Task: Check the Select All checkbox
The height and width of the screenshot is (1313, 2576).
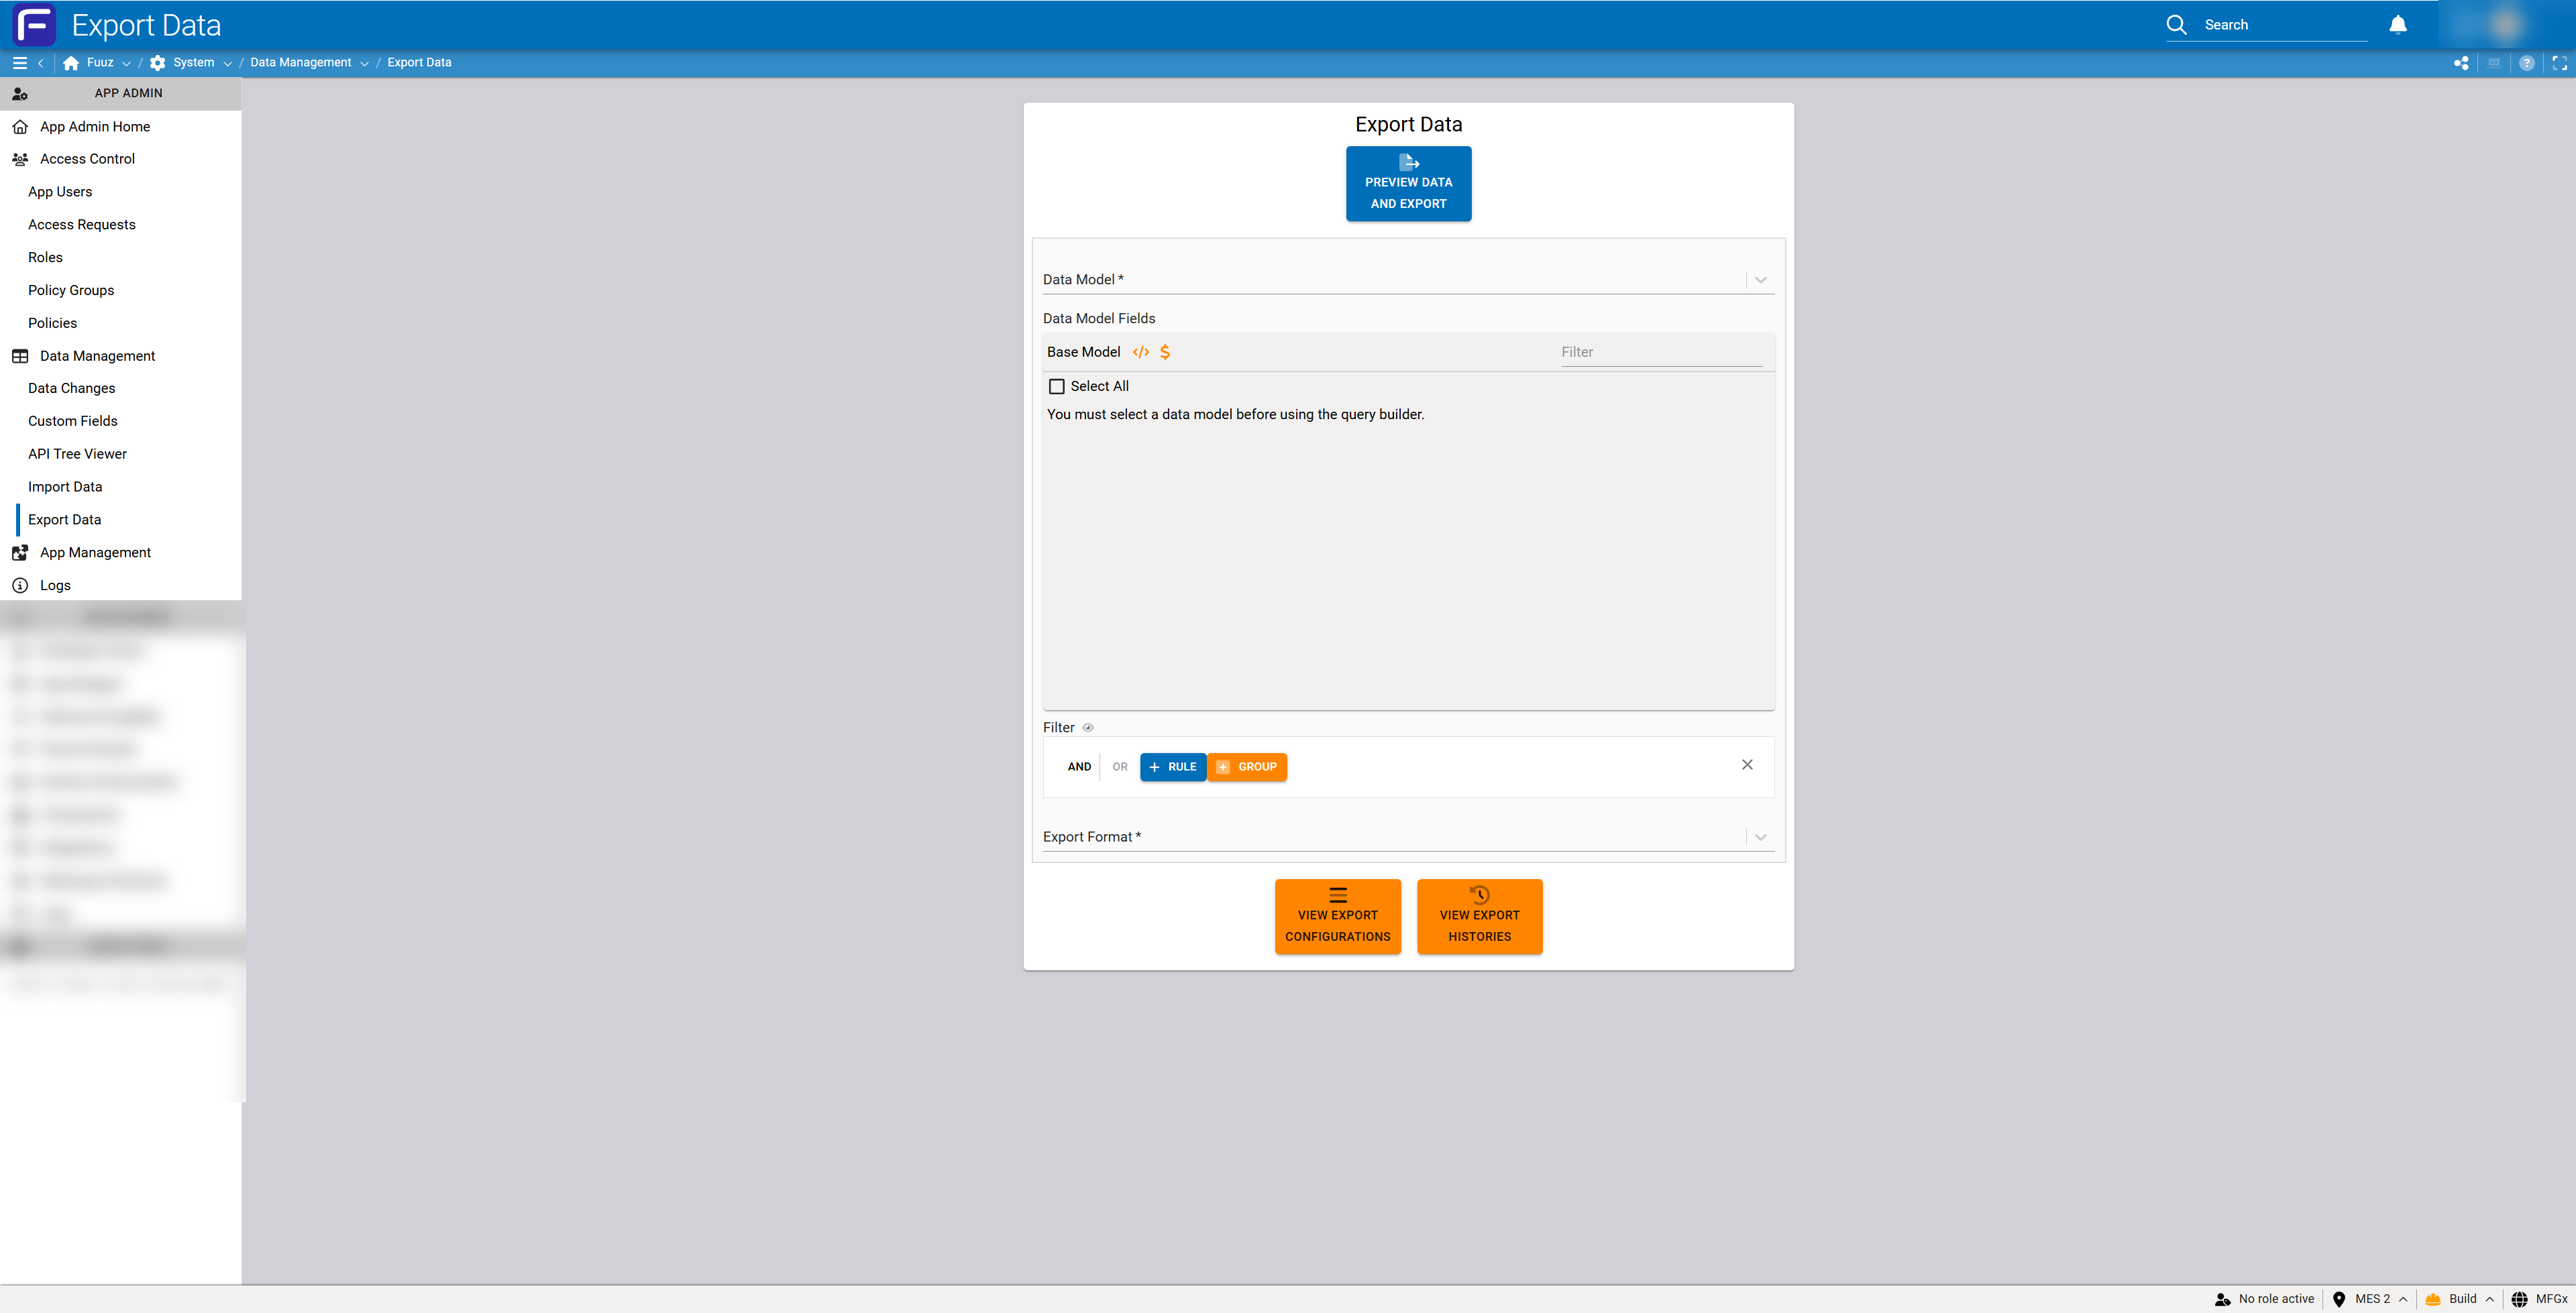Action: pos(1057,387)
